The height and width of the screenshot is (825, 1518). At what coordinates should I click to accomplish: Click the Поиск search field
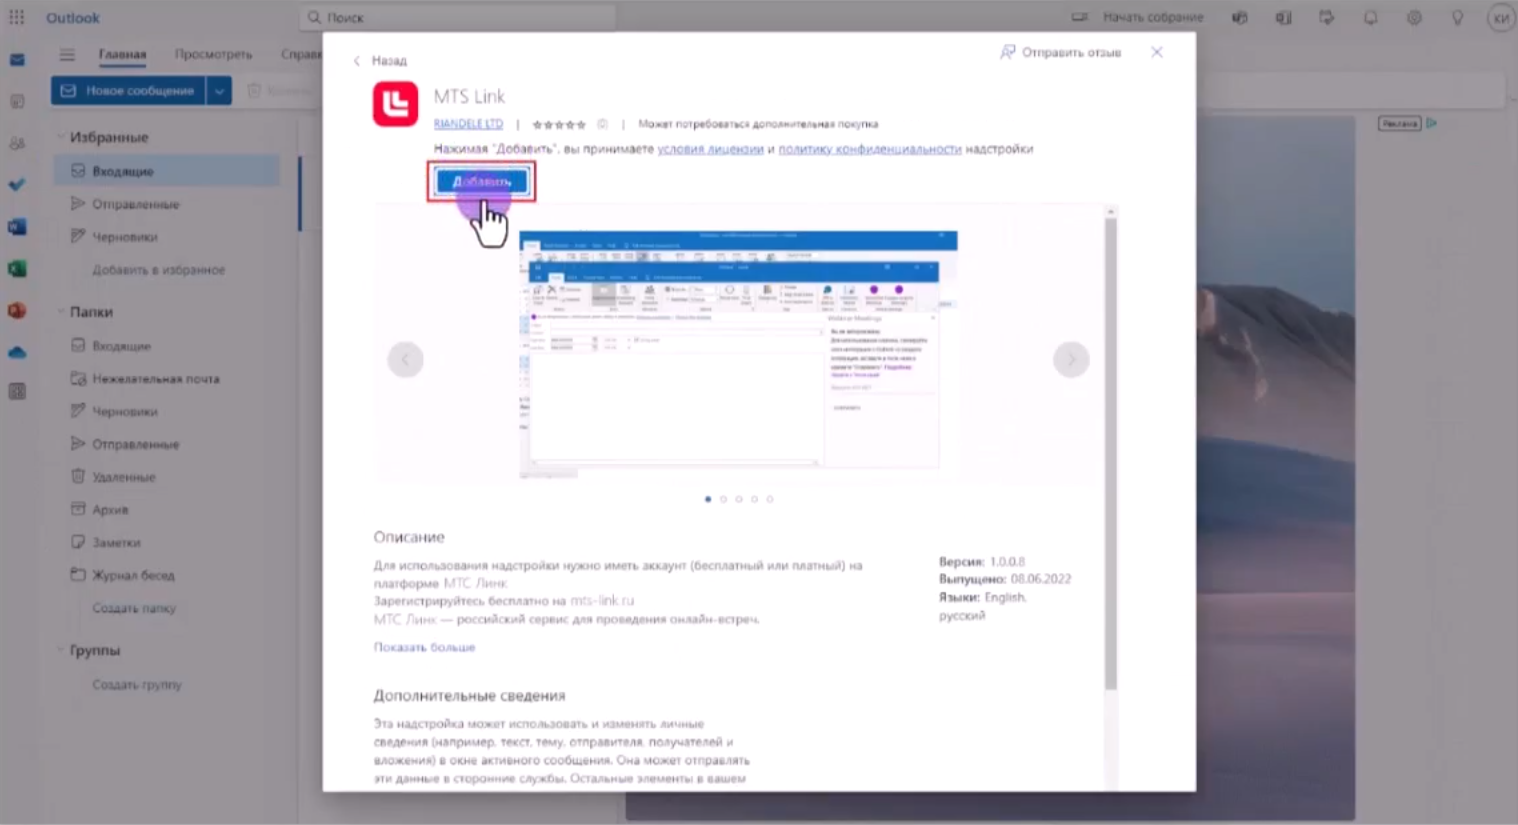pyautogui.click(x=458, y=17)
